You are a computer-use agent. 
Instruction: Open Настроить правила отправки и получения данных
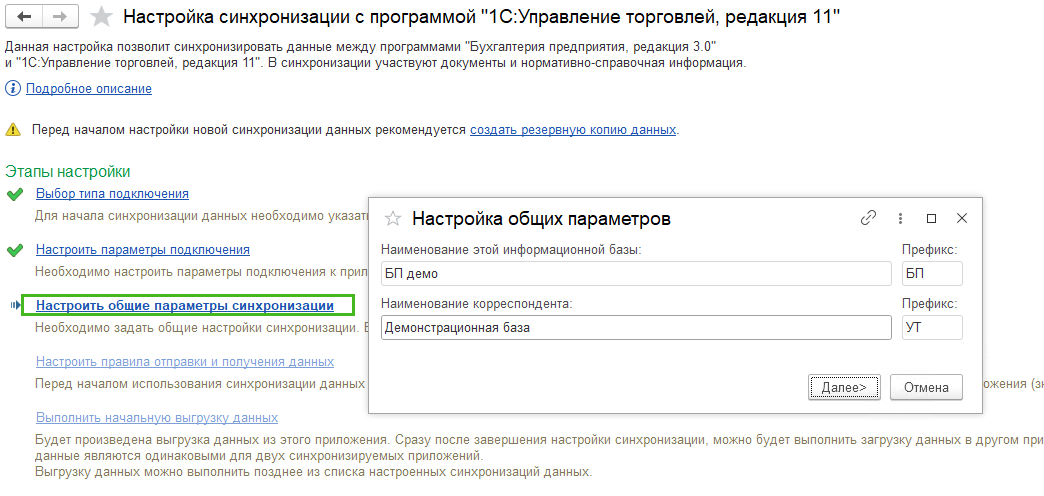185,362
